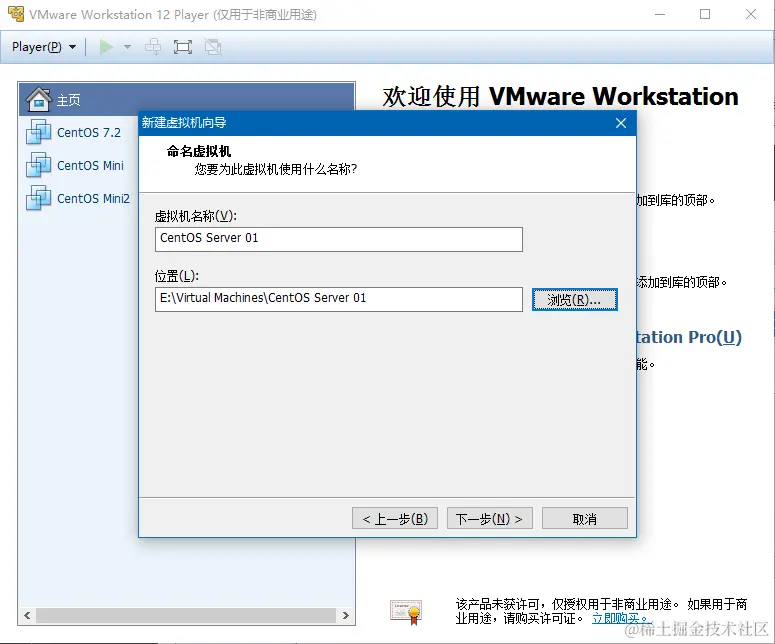Close the 新建虚拟机向导 dialog

point(621,123)
